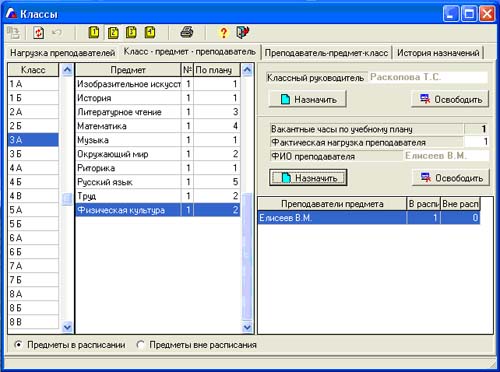Click class list scrollbar down arrow

(x=67, y=327)
